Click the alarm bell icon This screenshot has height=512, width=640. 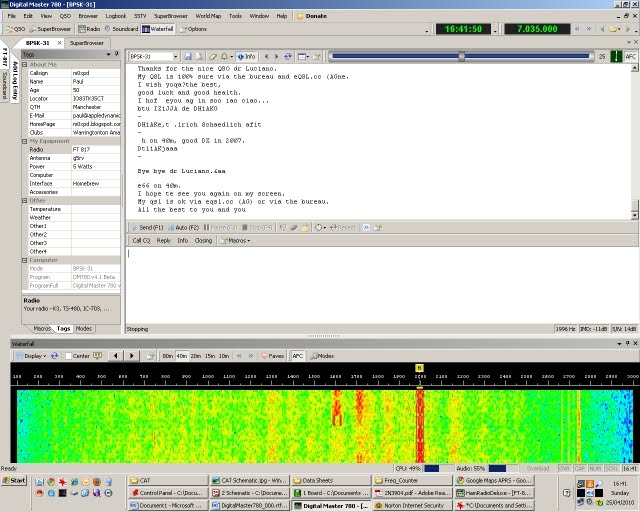point(224,57)
